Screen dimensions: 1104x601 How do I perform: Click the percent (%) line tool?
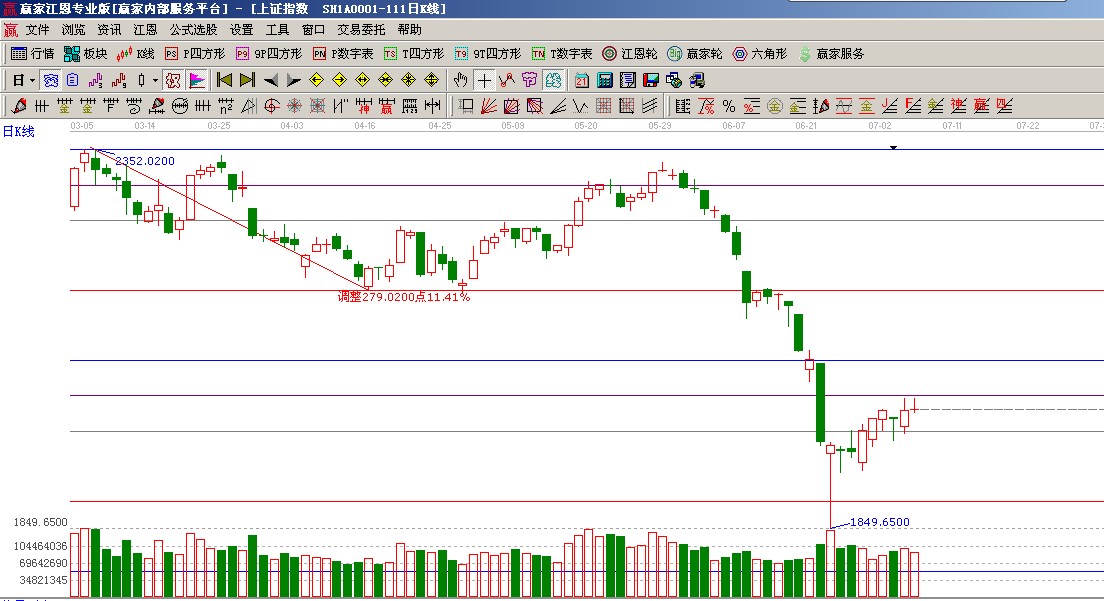point(729,106)
